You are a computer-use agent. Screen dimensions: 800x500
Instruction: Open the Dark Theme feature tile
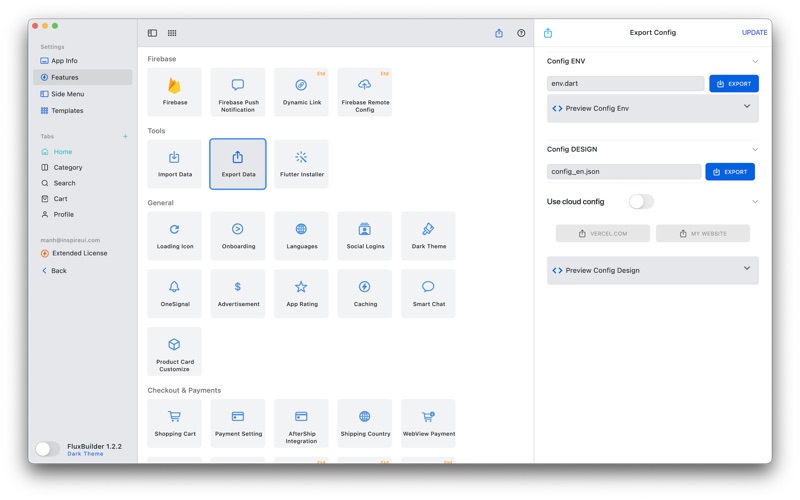[428, 236]
